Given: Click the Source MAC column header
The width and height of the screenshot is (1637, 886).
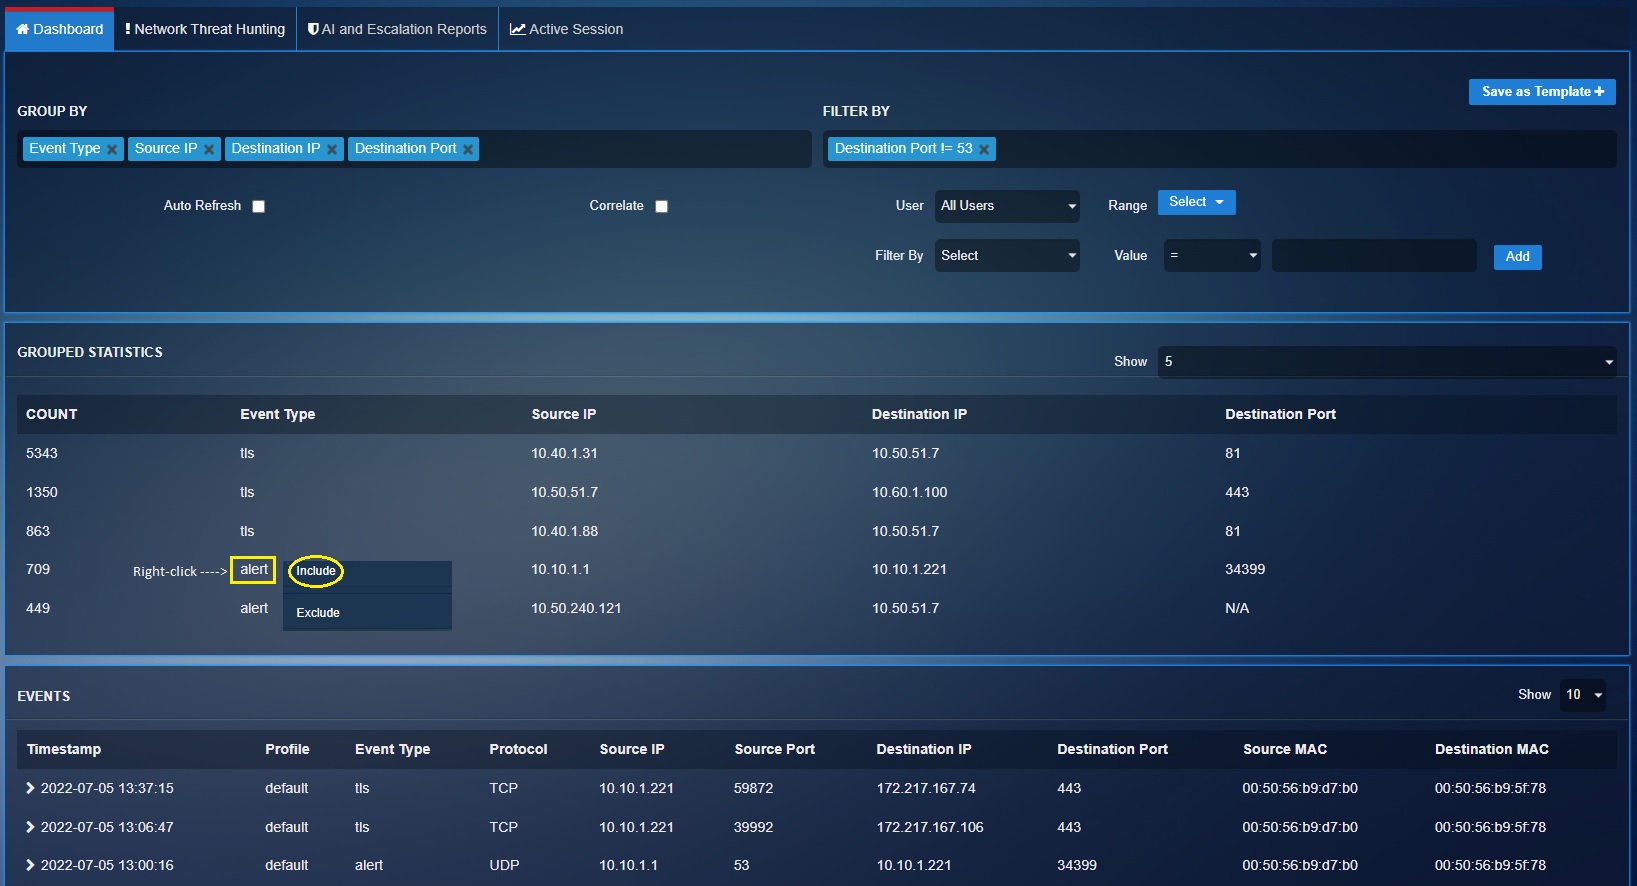Looking at the screenshot, I should point(1285,749).
